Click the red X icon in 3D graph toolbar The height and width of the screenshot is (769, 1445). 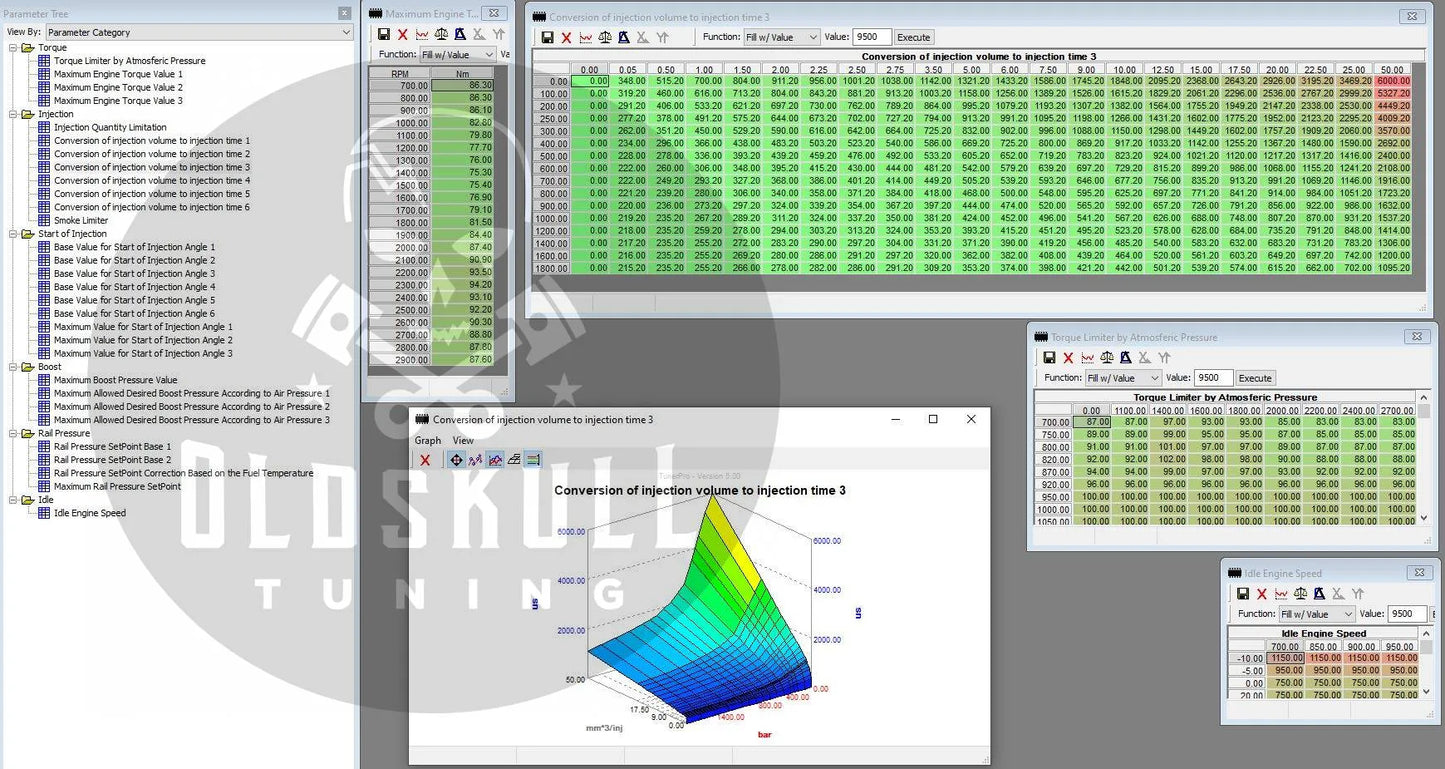[x=425, y=460]
